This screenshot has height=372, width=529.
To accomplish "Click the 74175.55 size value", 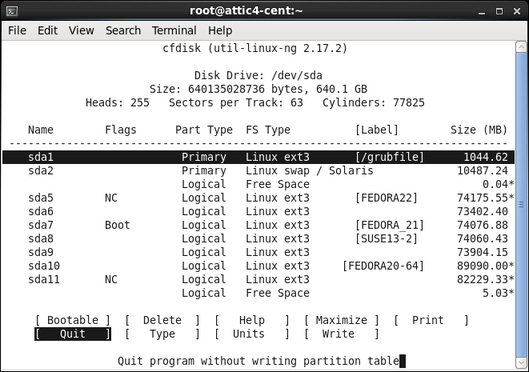I will pos(482,198).
